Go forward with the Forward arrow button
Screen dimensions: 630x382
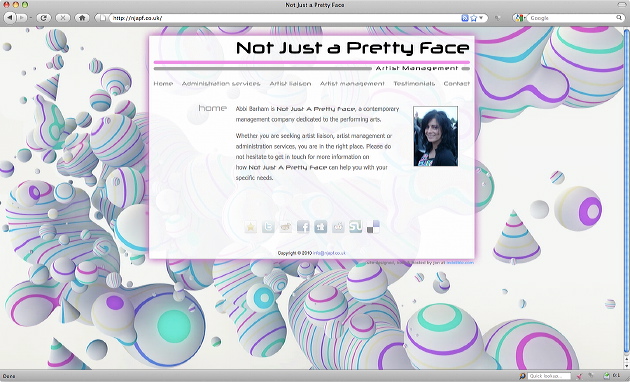21,18
